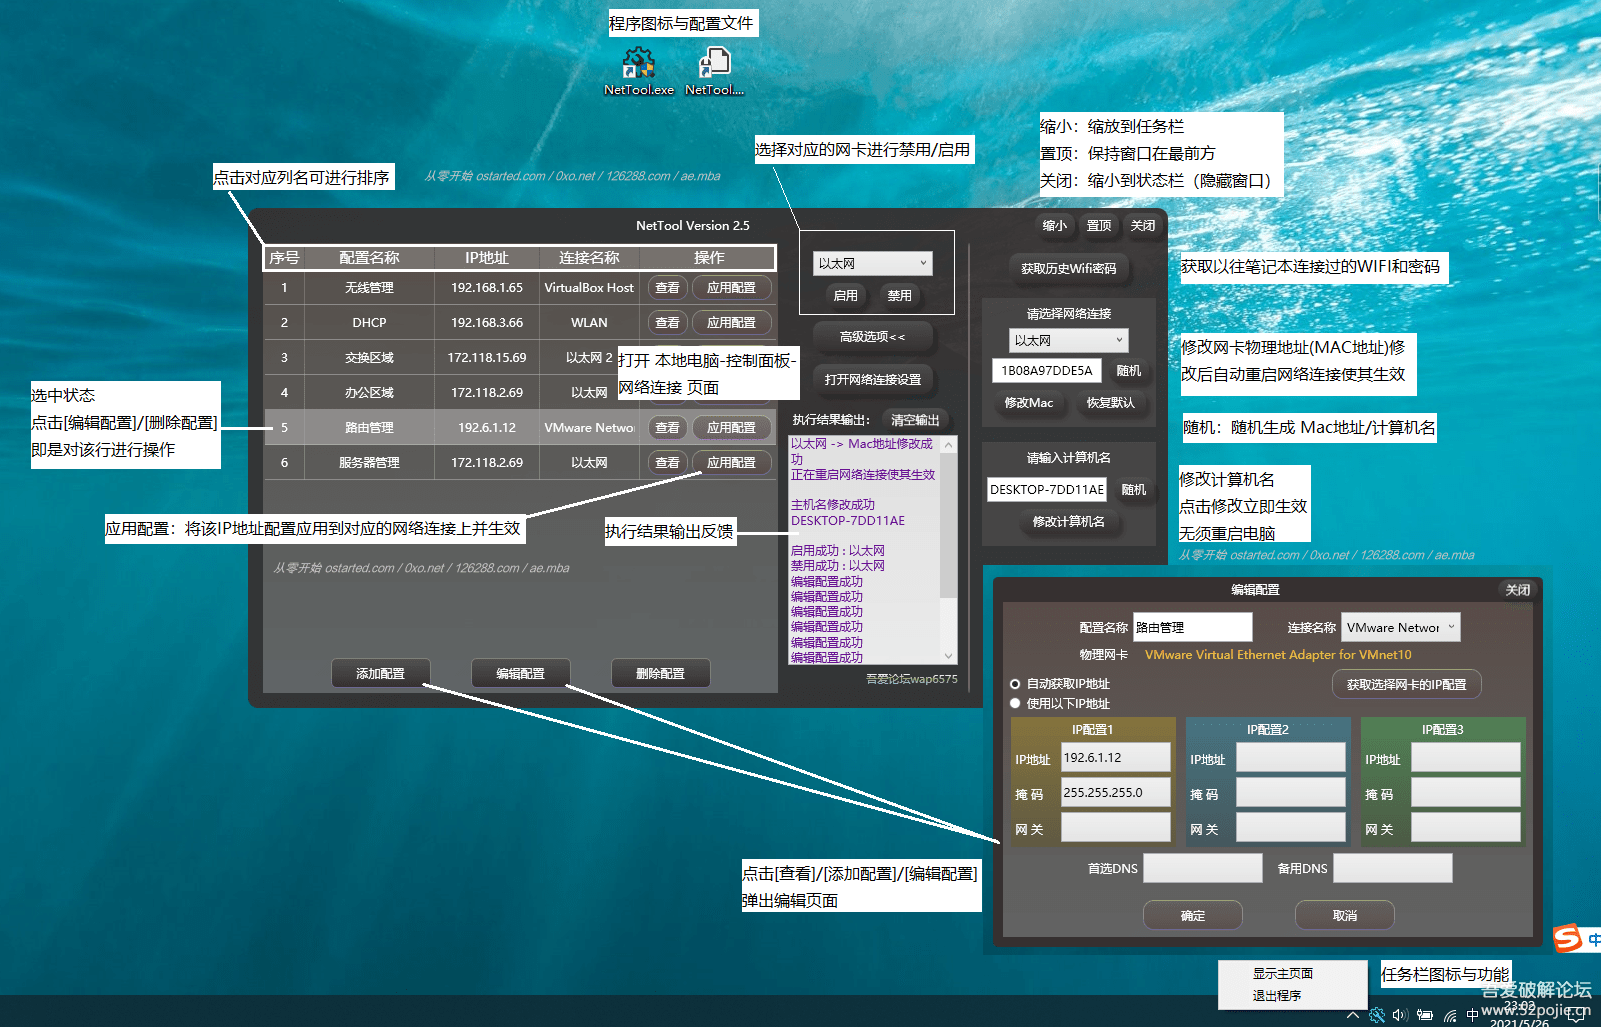
Task: Select the 192.168.3.66 IP cell
Action: (x=487, y=323)
